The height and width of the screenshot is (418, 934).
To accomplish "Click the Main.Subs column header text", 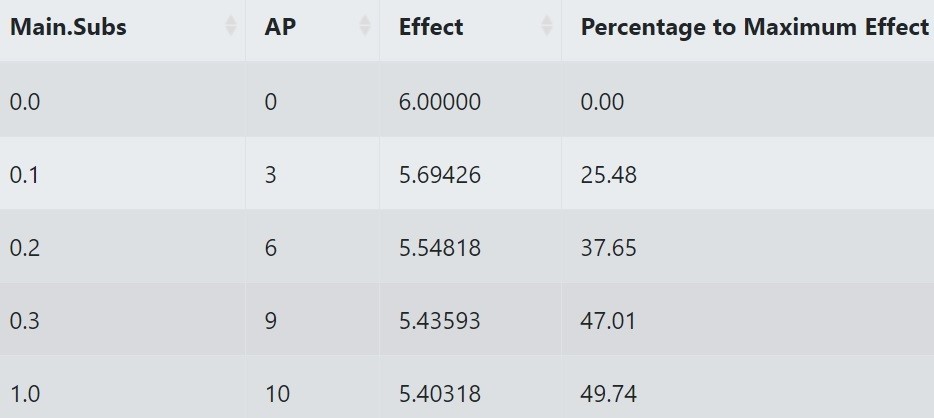I will pyautogui.click(x=68, y=27).
